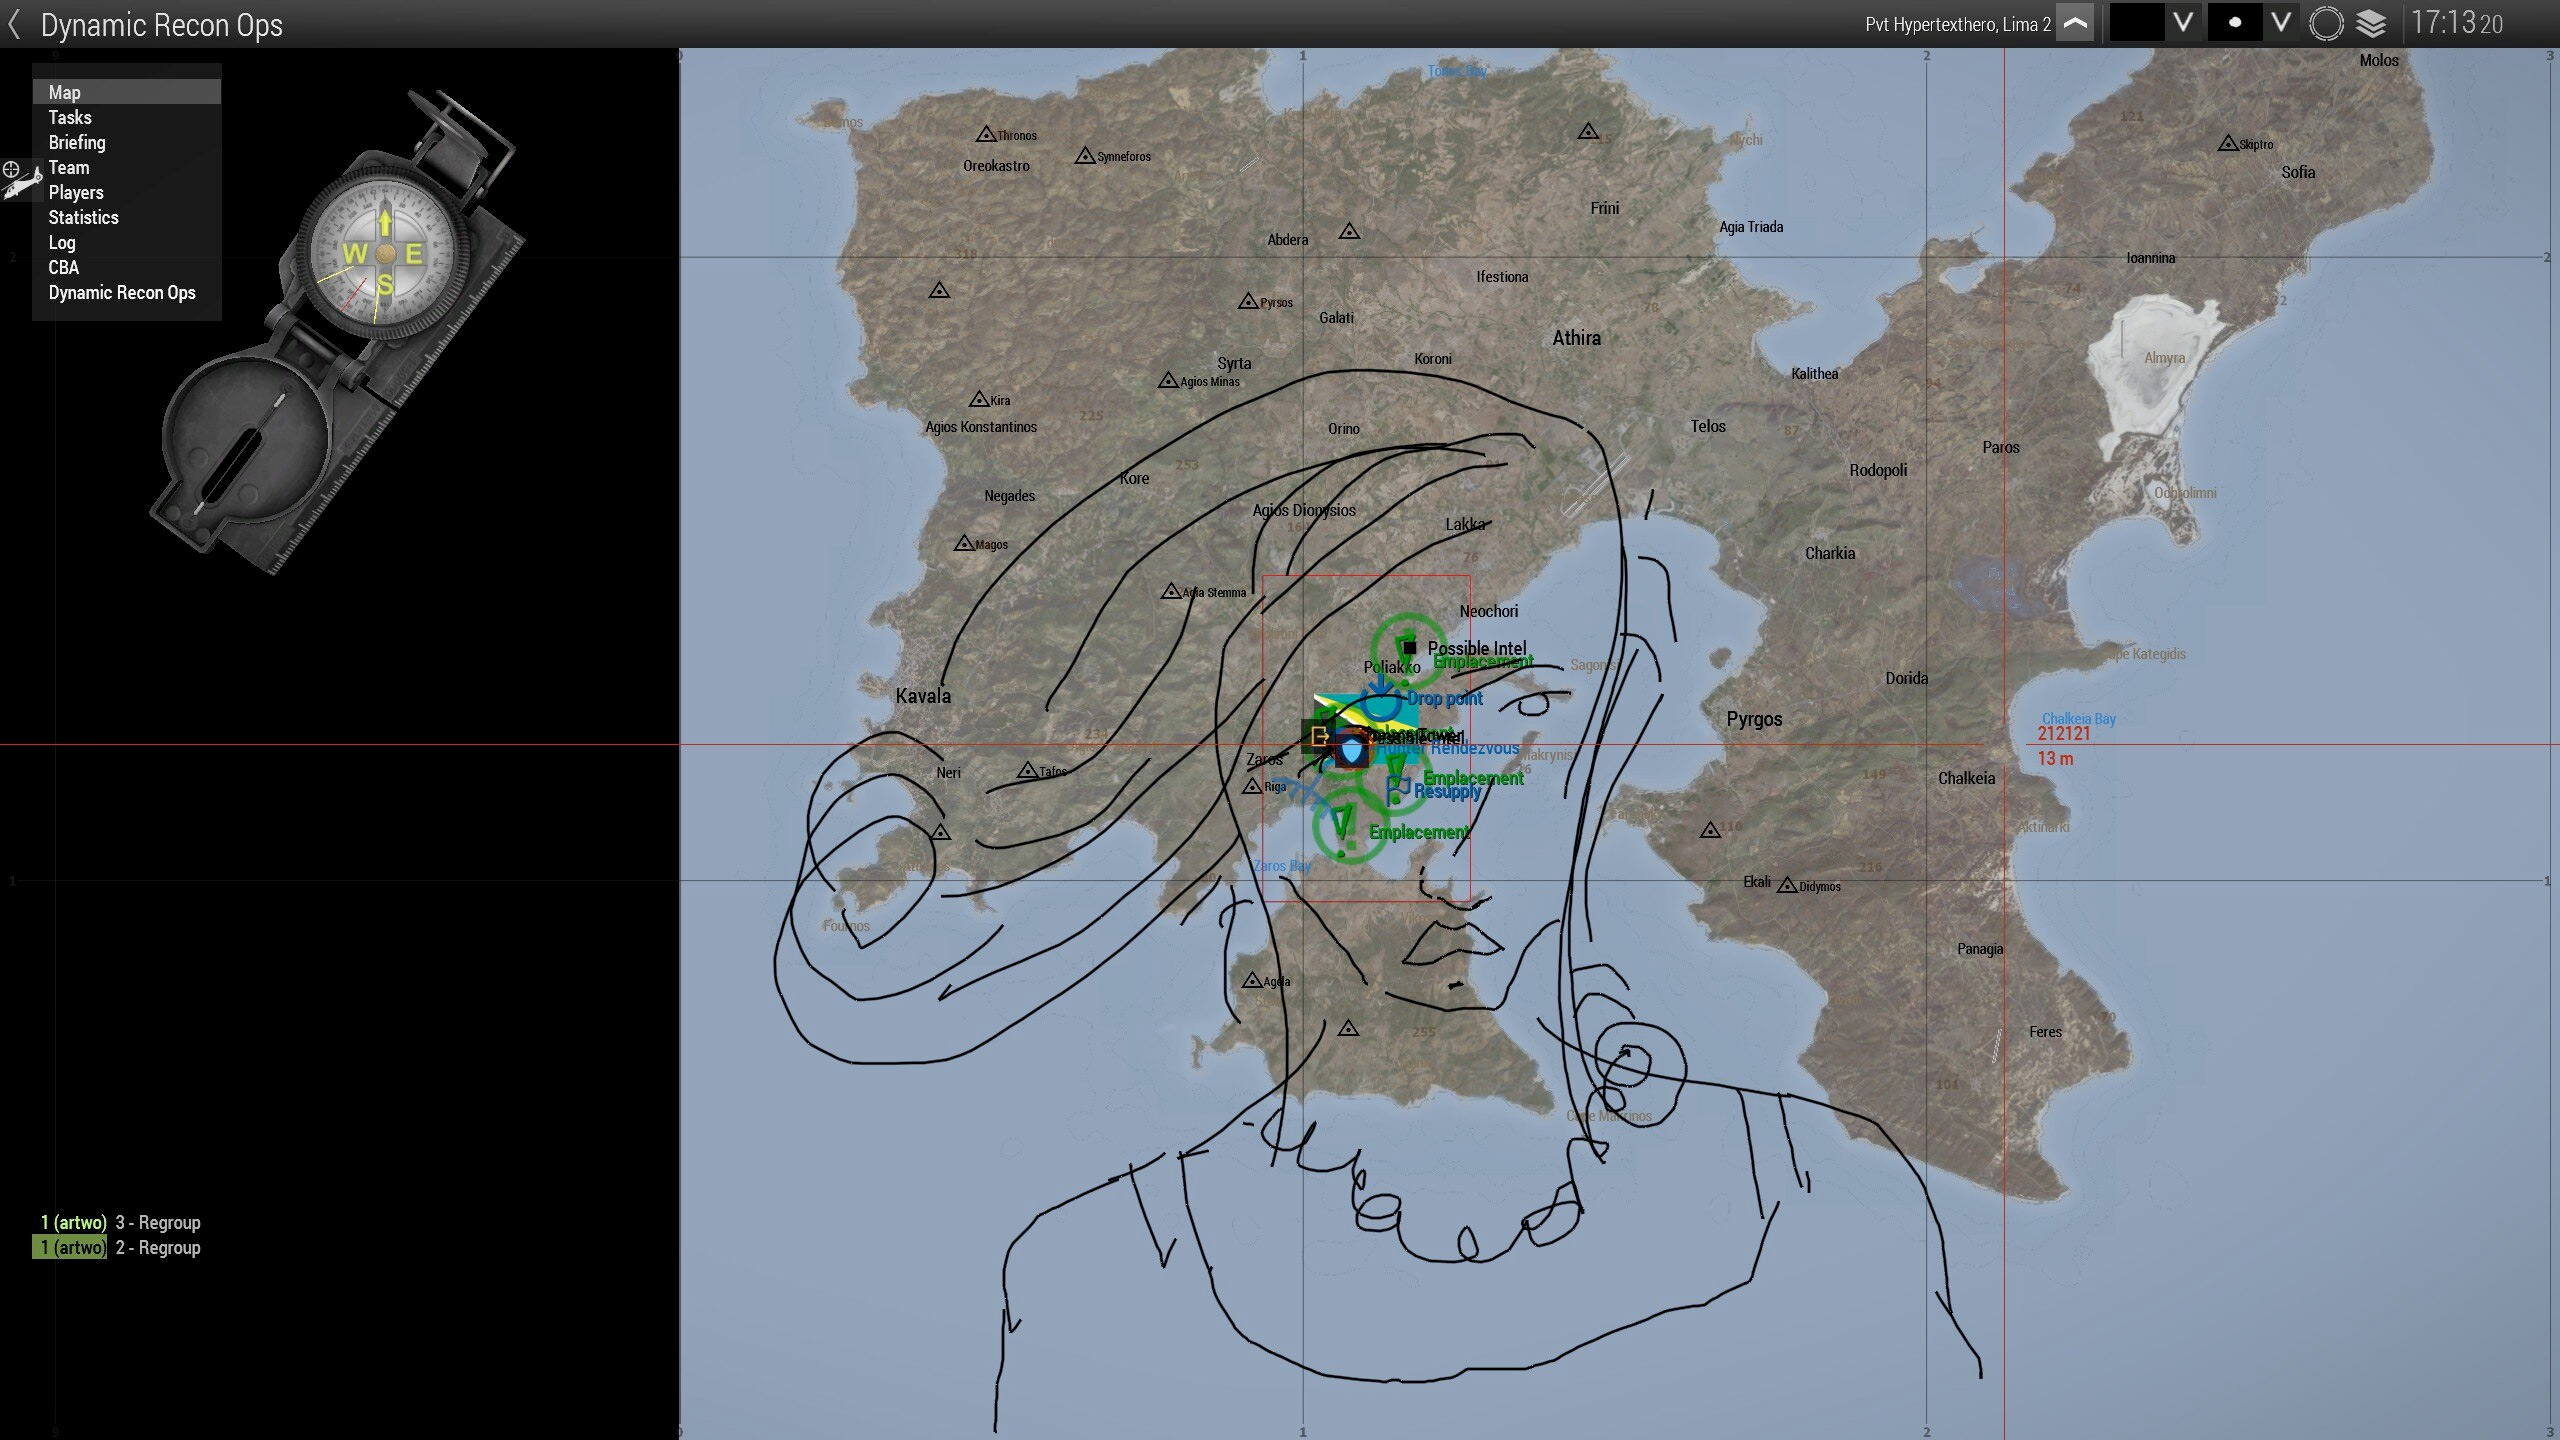Screen dimensions: 2560x1440
Task: Select highlighted artwo 2 - Regroup entry
Action: (x=120, y=1247)
